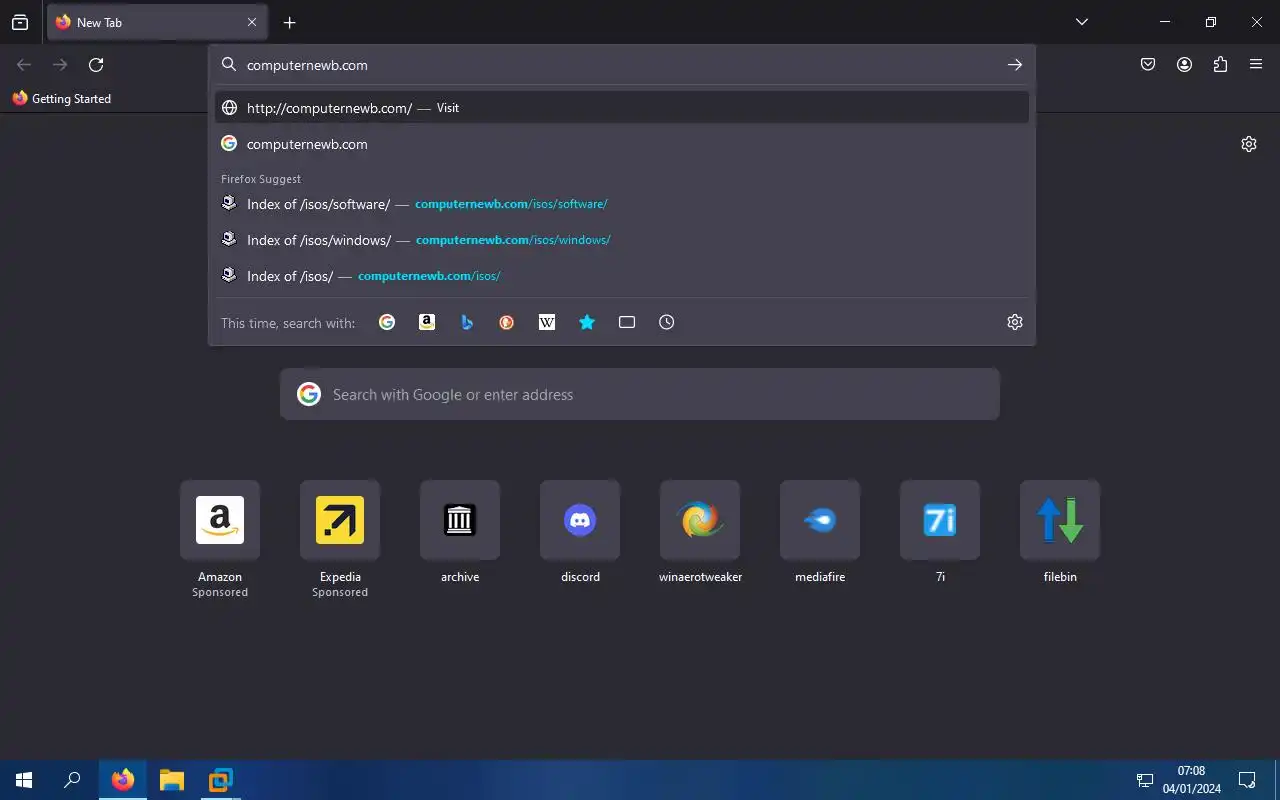Open the Windows notification center icon
Image resolution: width=1280 pixels, height=800 pixels.
[1247, 780]
